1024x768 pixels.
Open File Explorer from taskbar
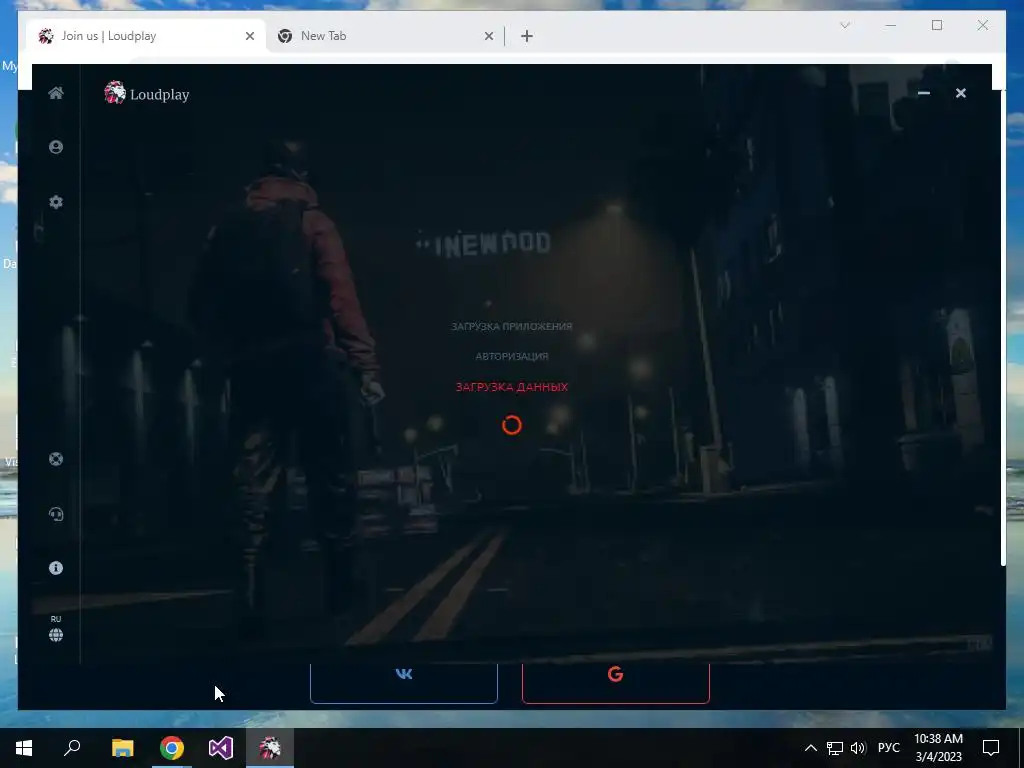122,748
